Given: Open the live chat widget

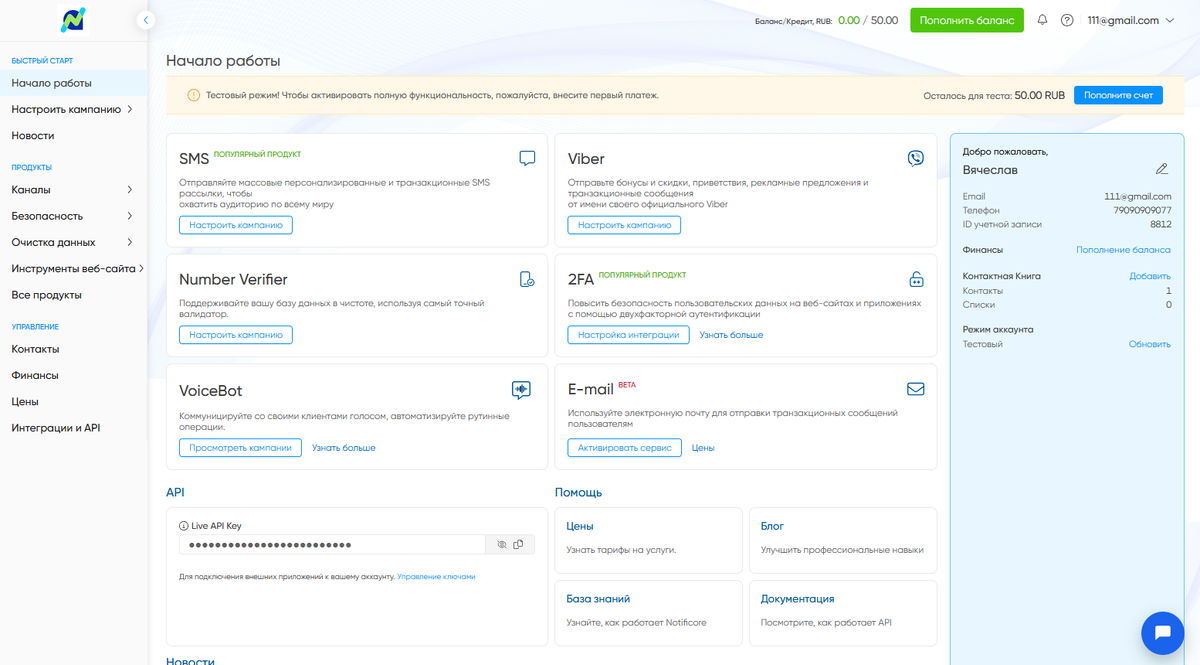Looking at the screenshot, I should 1162,633.
